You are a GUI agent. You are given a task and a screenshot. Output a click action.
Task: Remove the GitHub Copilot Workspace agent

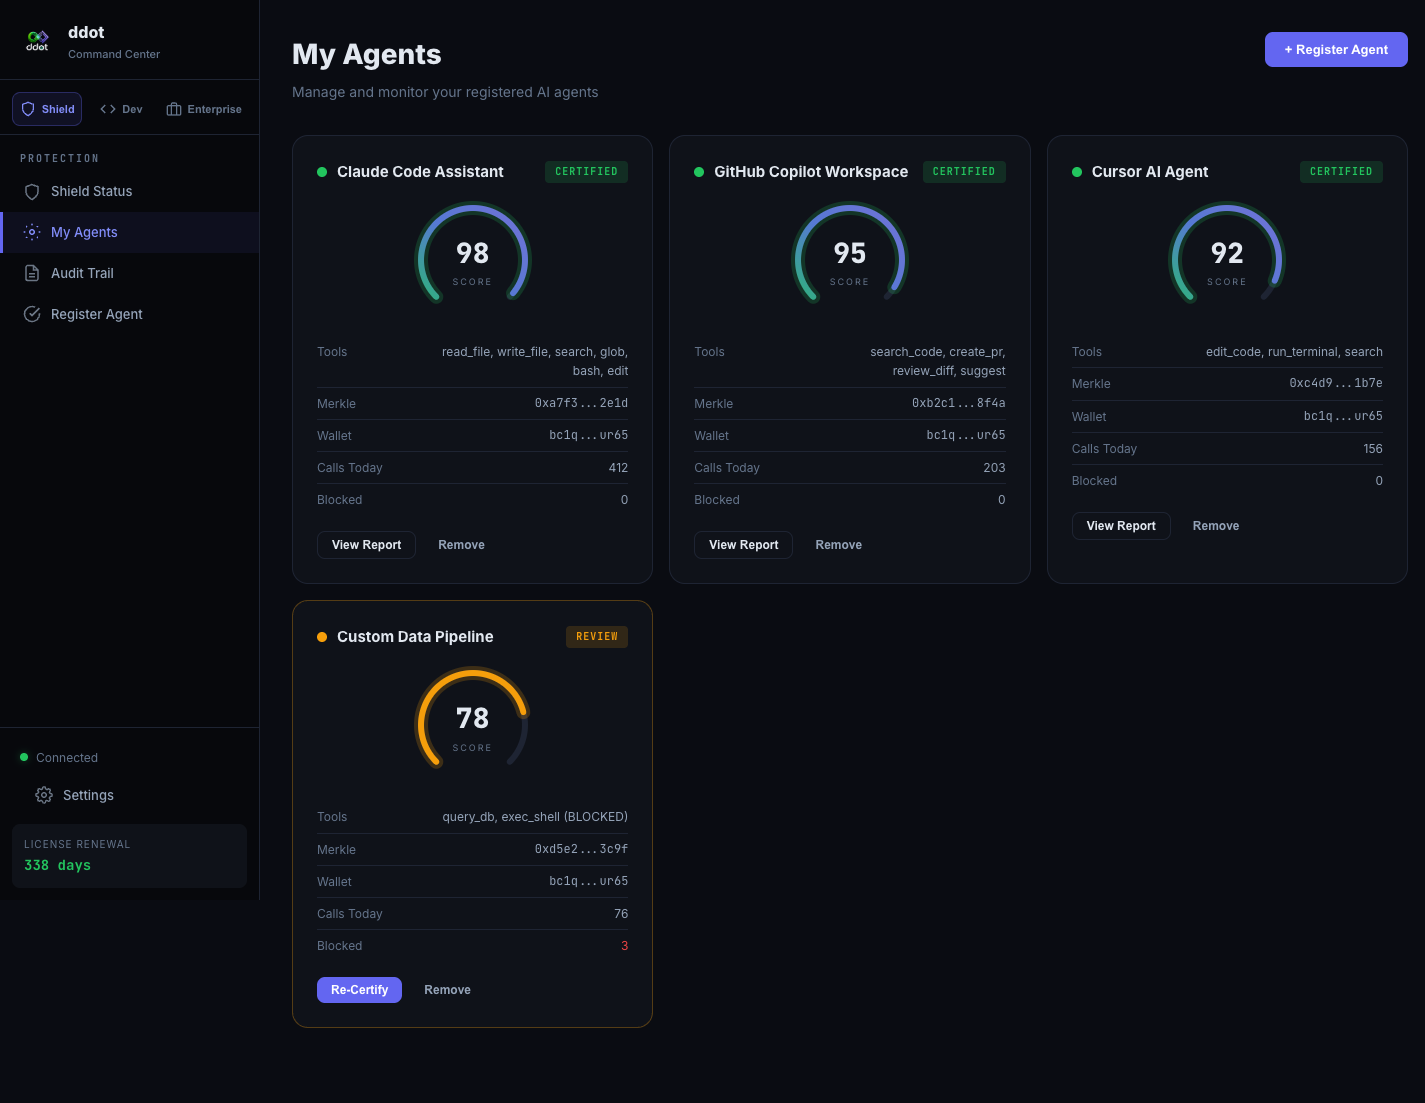point(838,545)
